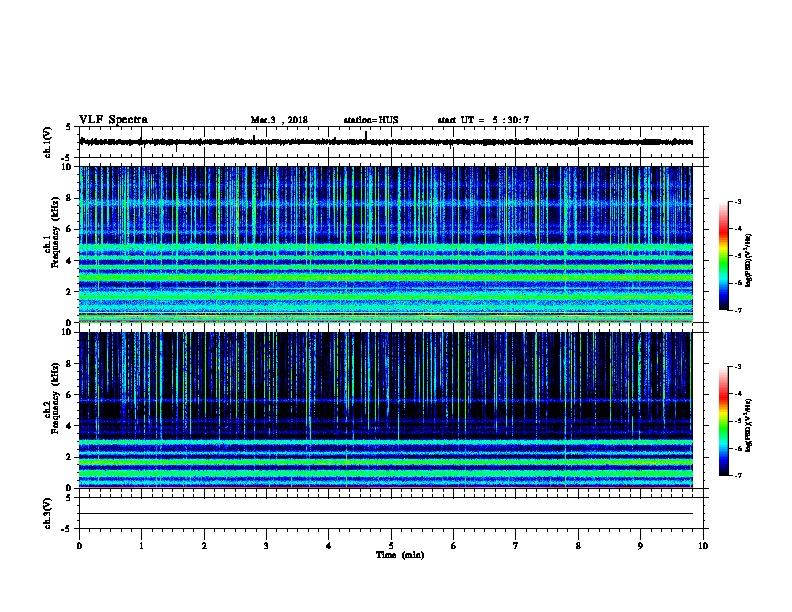Click the "8" tick label on the time axis
This screenshot has width=792, height=612.
578,546
